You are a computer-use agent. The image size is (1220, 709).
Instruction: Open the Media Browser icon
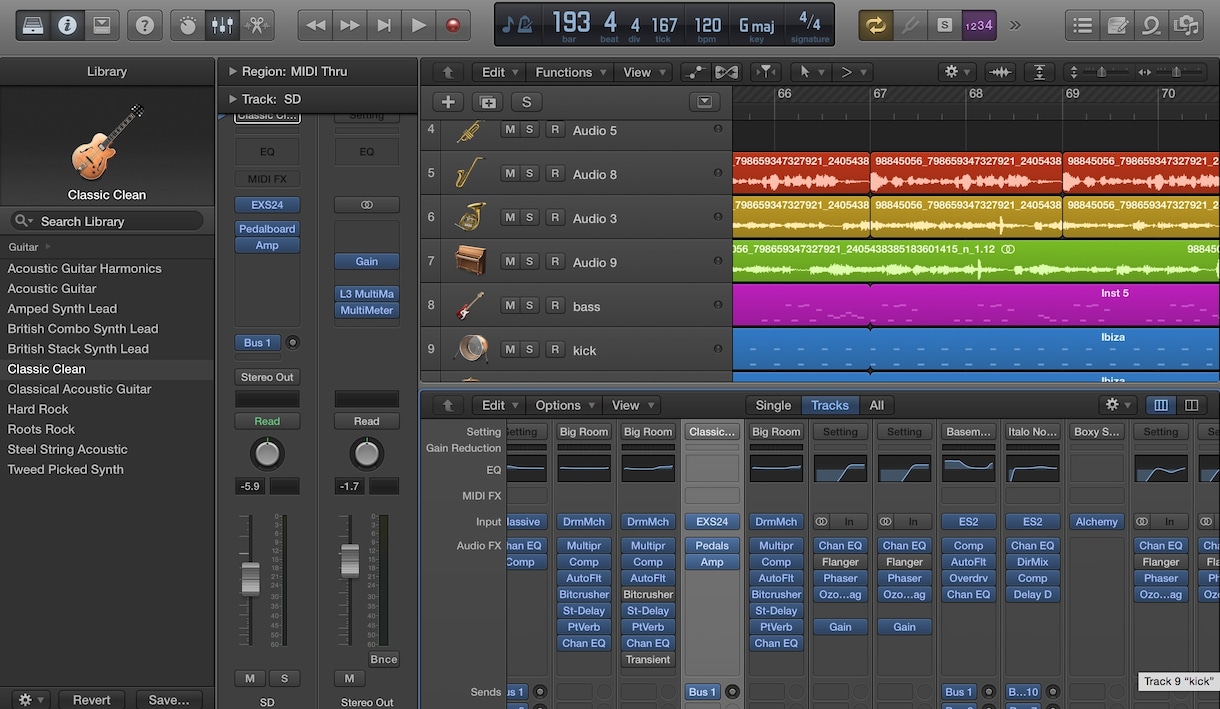click(x=1186, y=25)
